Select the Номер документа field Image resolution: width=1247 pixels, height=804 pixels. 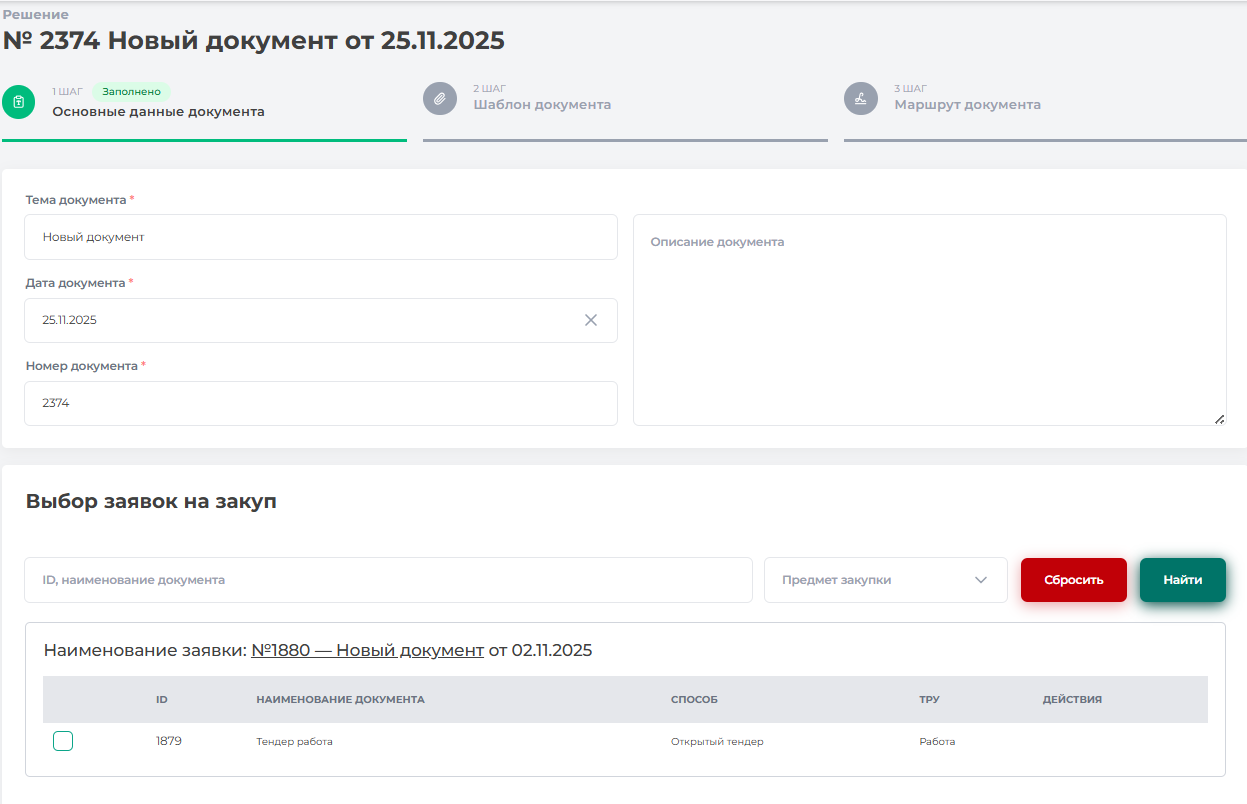click(x=320, y=403)
